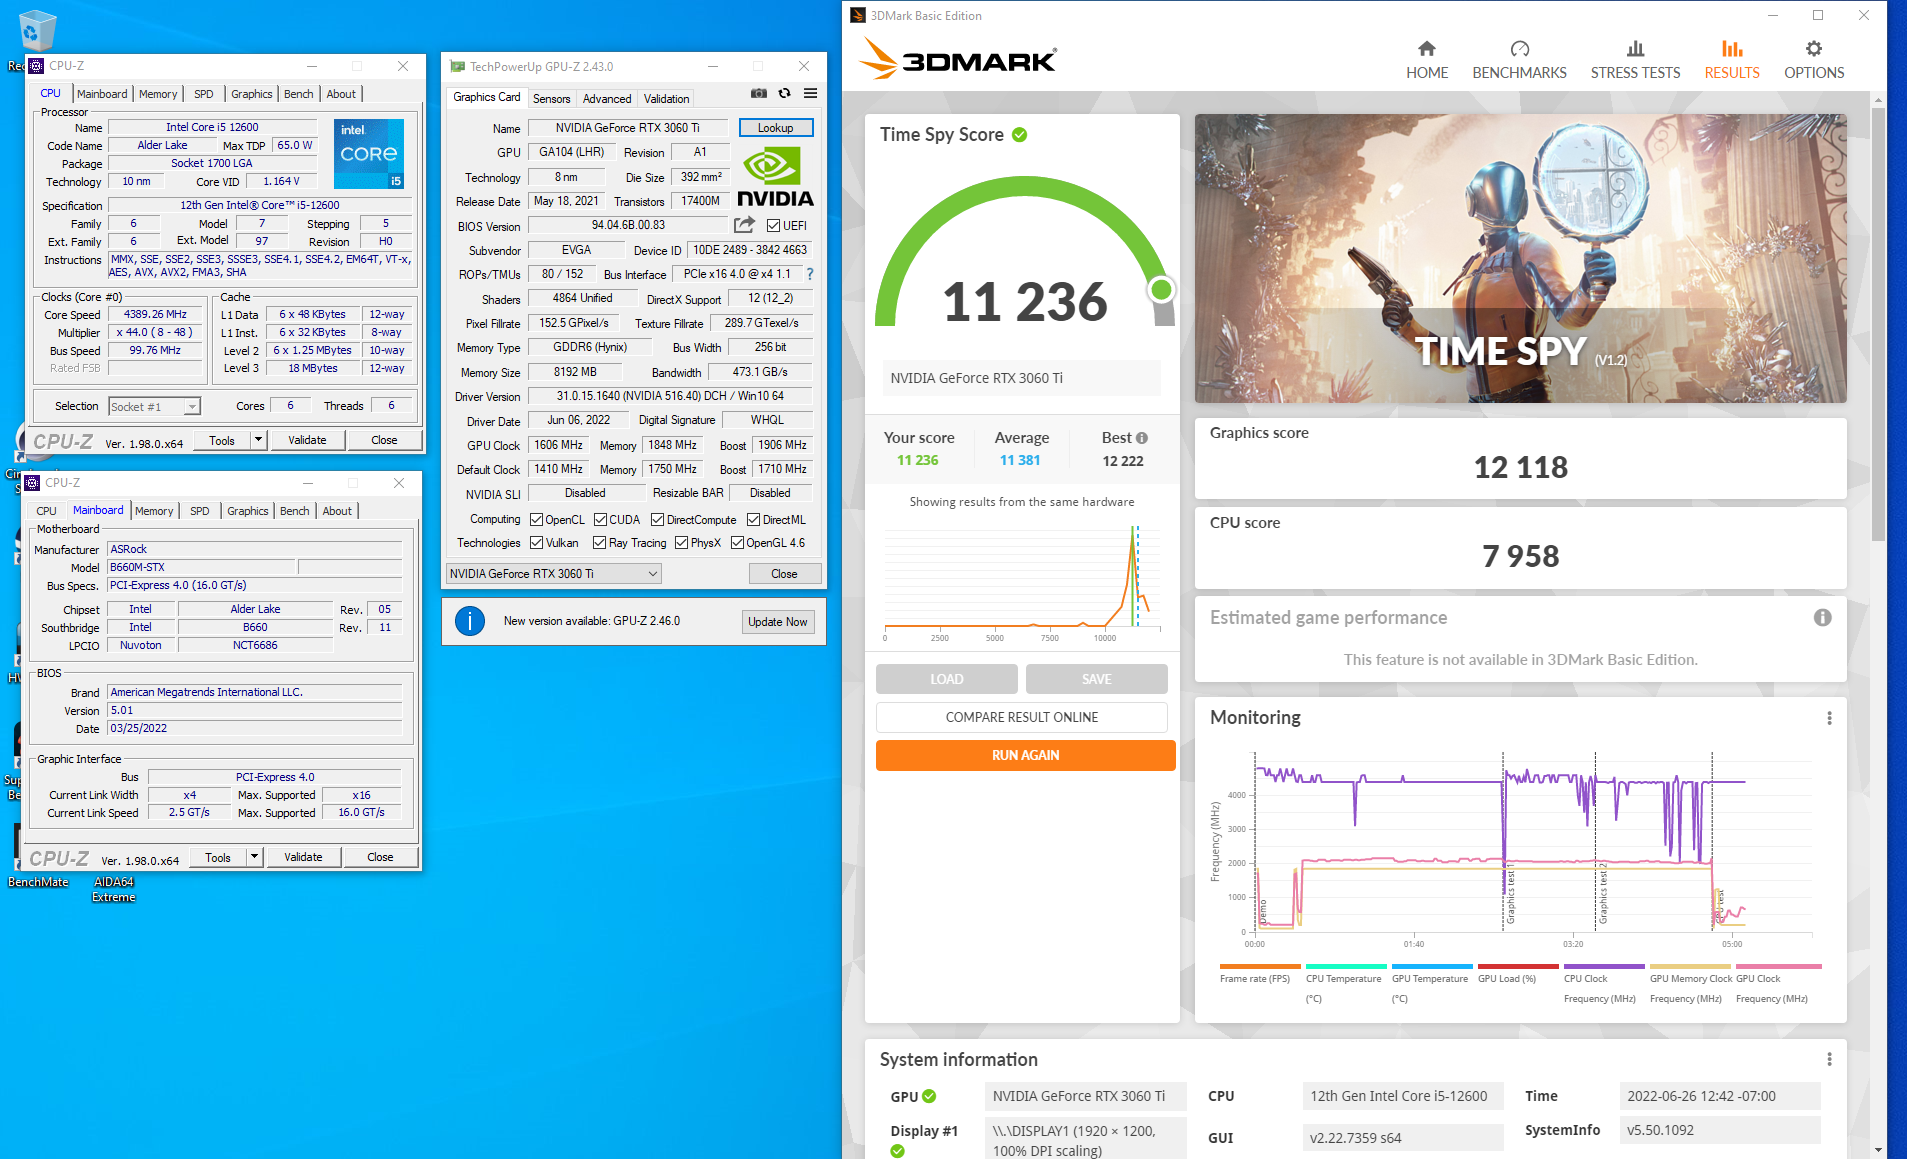Toggle the DirectCompute checkbox
This screenshot has width=1907, height=1159.
click(x=657, y=520)
